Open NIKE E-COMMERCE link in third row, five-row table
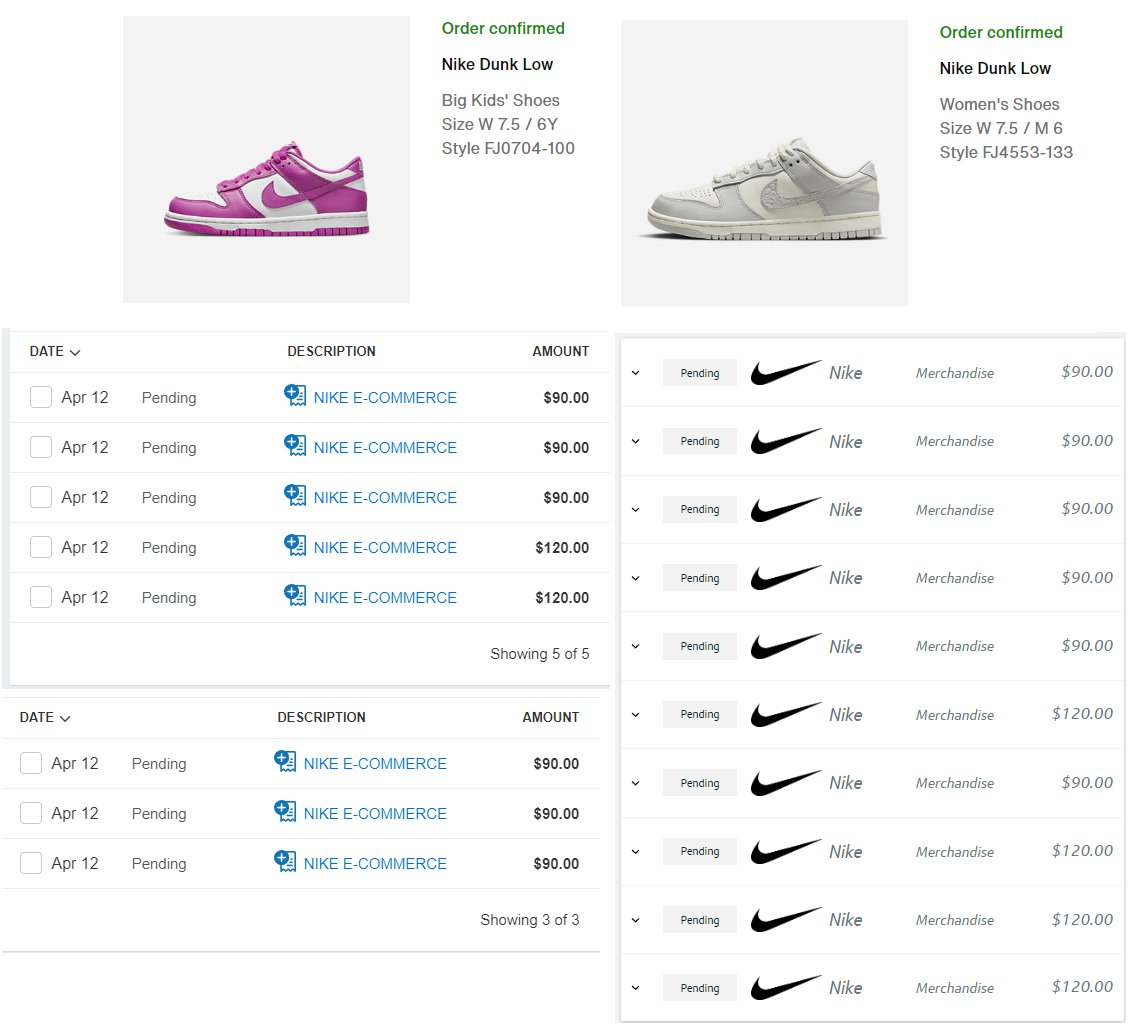This screenshot has width=1135, height=1027. tap(385, 498)
